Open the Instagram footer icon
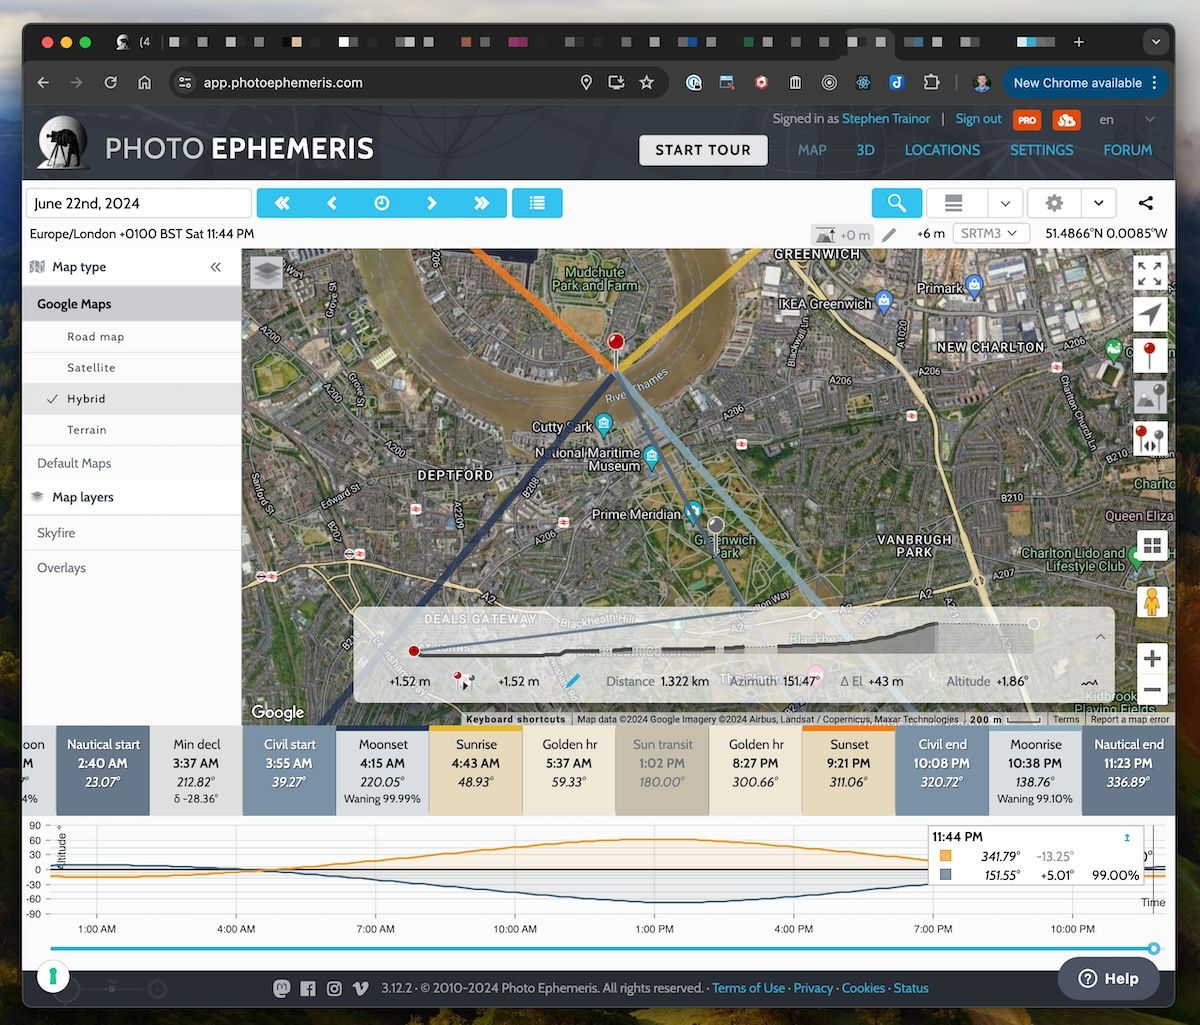The height and width of the screenshot is (1025, 1200). tap(334, 988)
